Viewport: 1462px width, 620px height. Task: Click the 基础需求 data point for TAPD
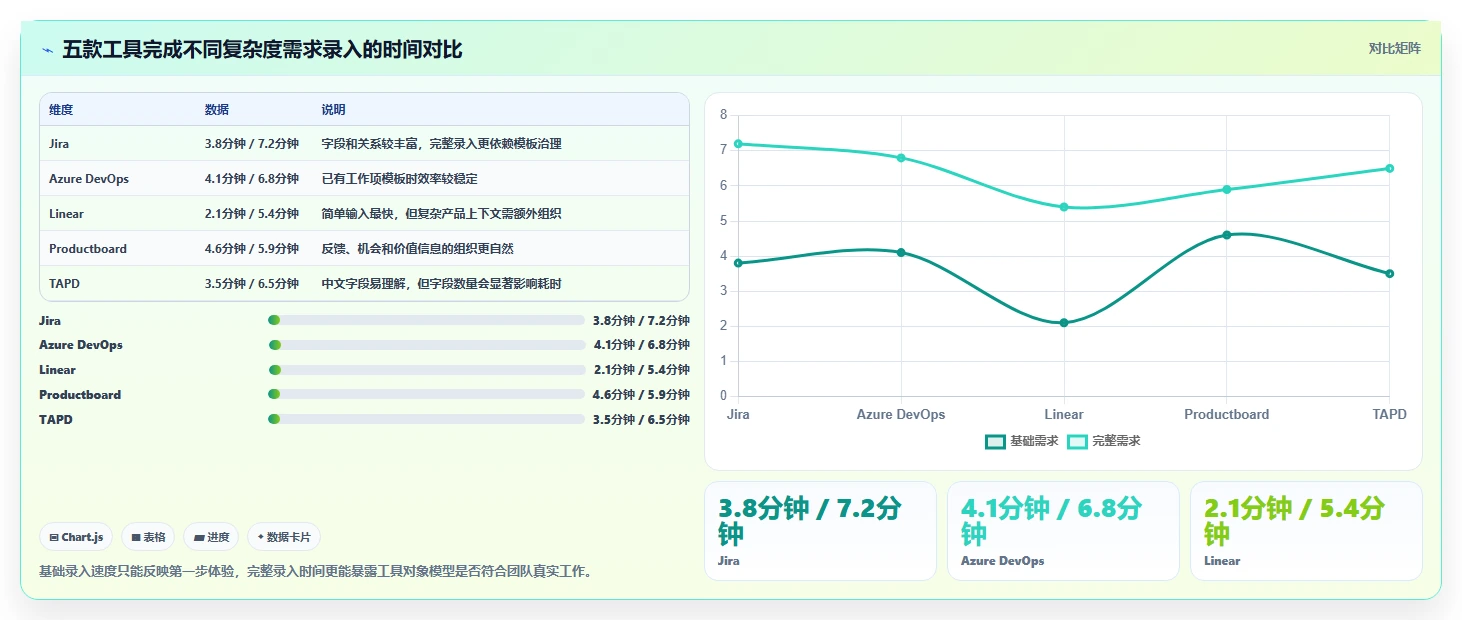[1390, 274]
